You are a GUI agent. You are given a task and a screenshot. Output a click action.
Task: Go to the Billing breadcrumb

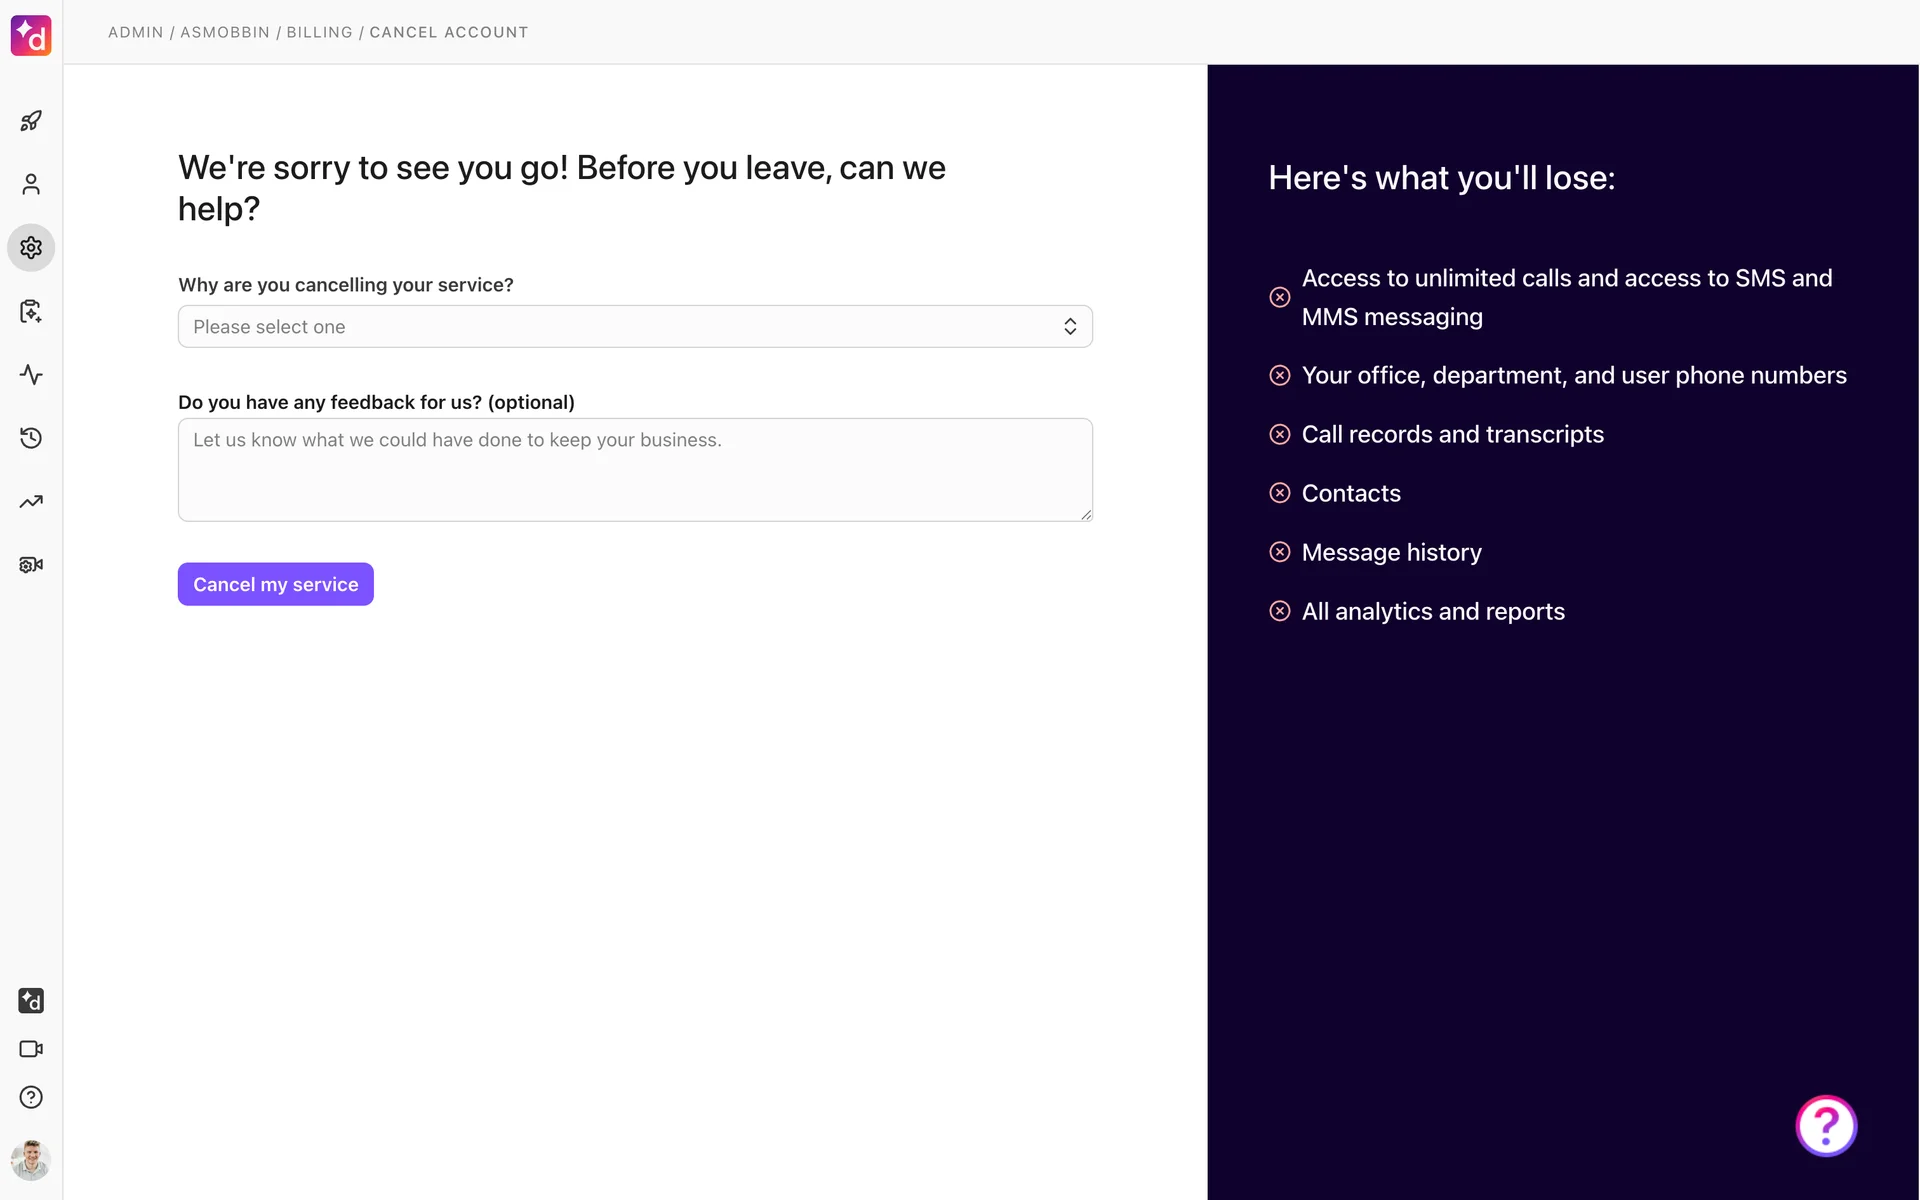(x=319, y=32)
